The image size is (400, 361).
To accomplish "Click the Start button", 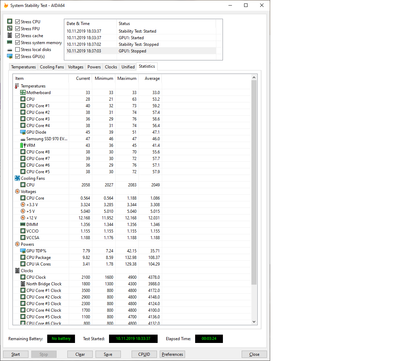I will tap(16, 354).
